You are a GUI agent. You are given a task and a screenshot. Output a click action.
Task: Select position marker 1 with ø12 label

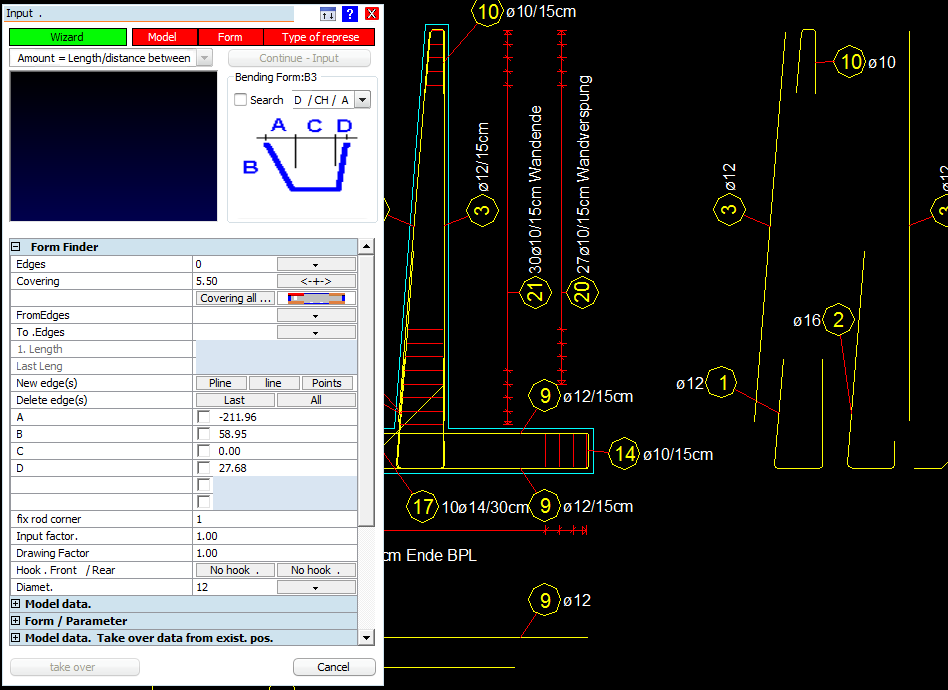tap(722, 382)
